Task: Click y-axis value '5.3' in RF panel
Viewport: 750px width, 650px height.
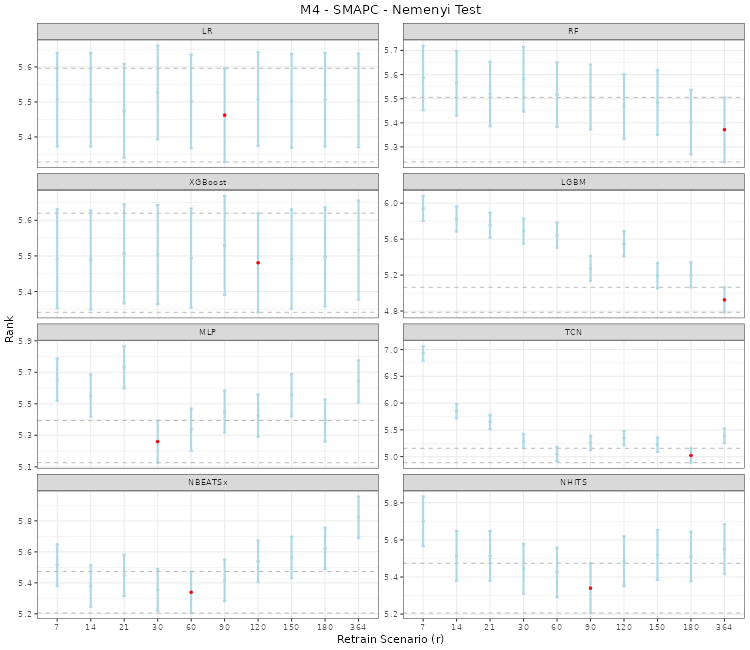Action: pos(391,147)
